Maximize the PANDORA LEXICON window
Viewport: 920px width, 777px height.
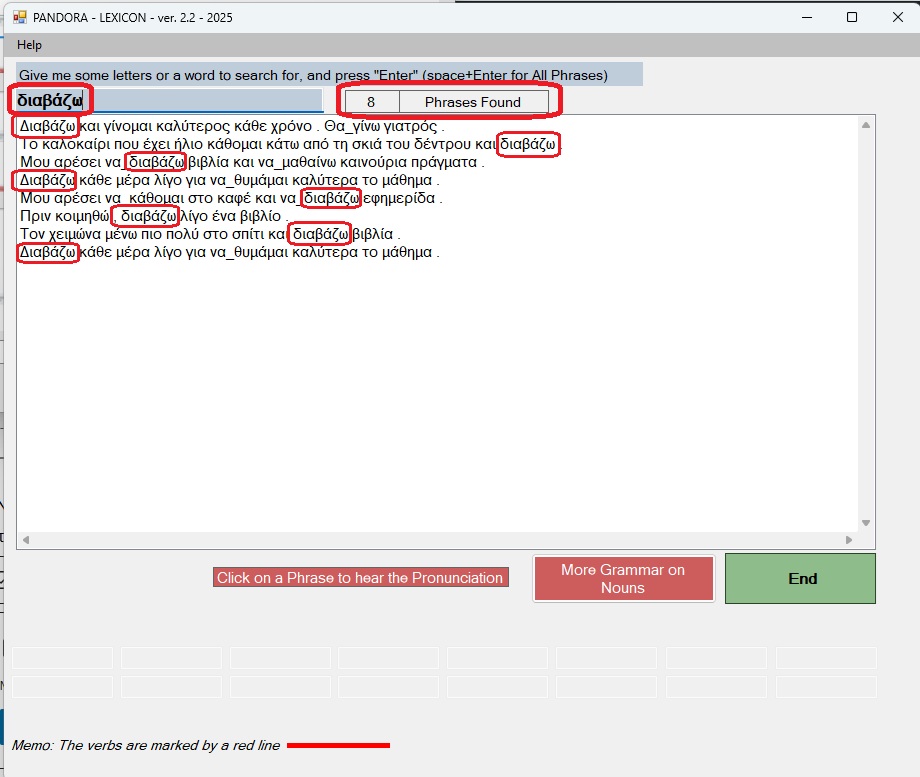click(x=852, y=17)
